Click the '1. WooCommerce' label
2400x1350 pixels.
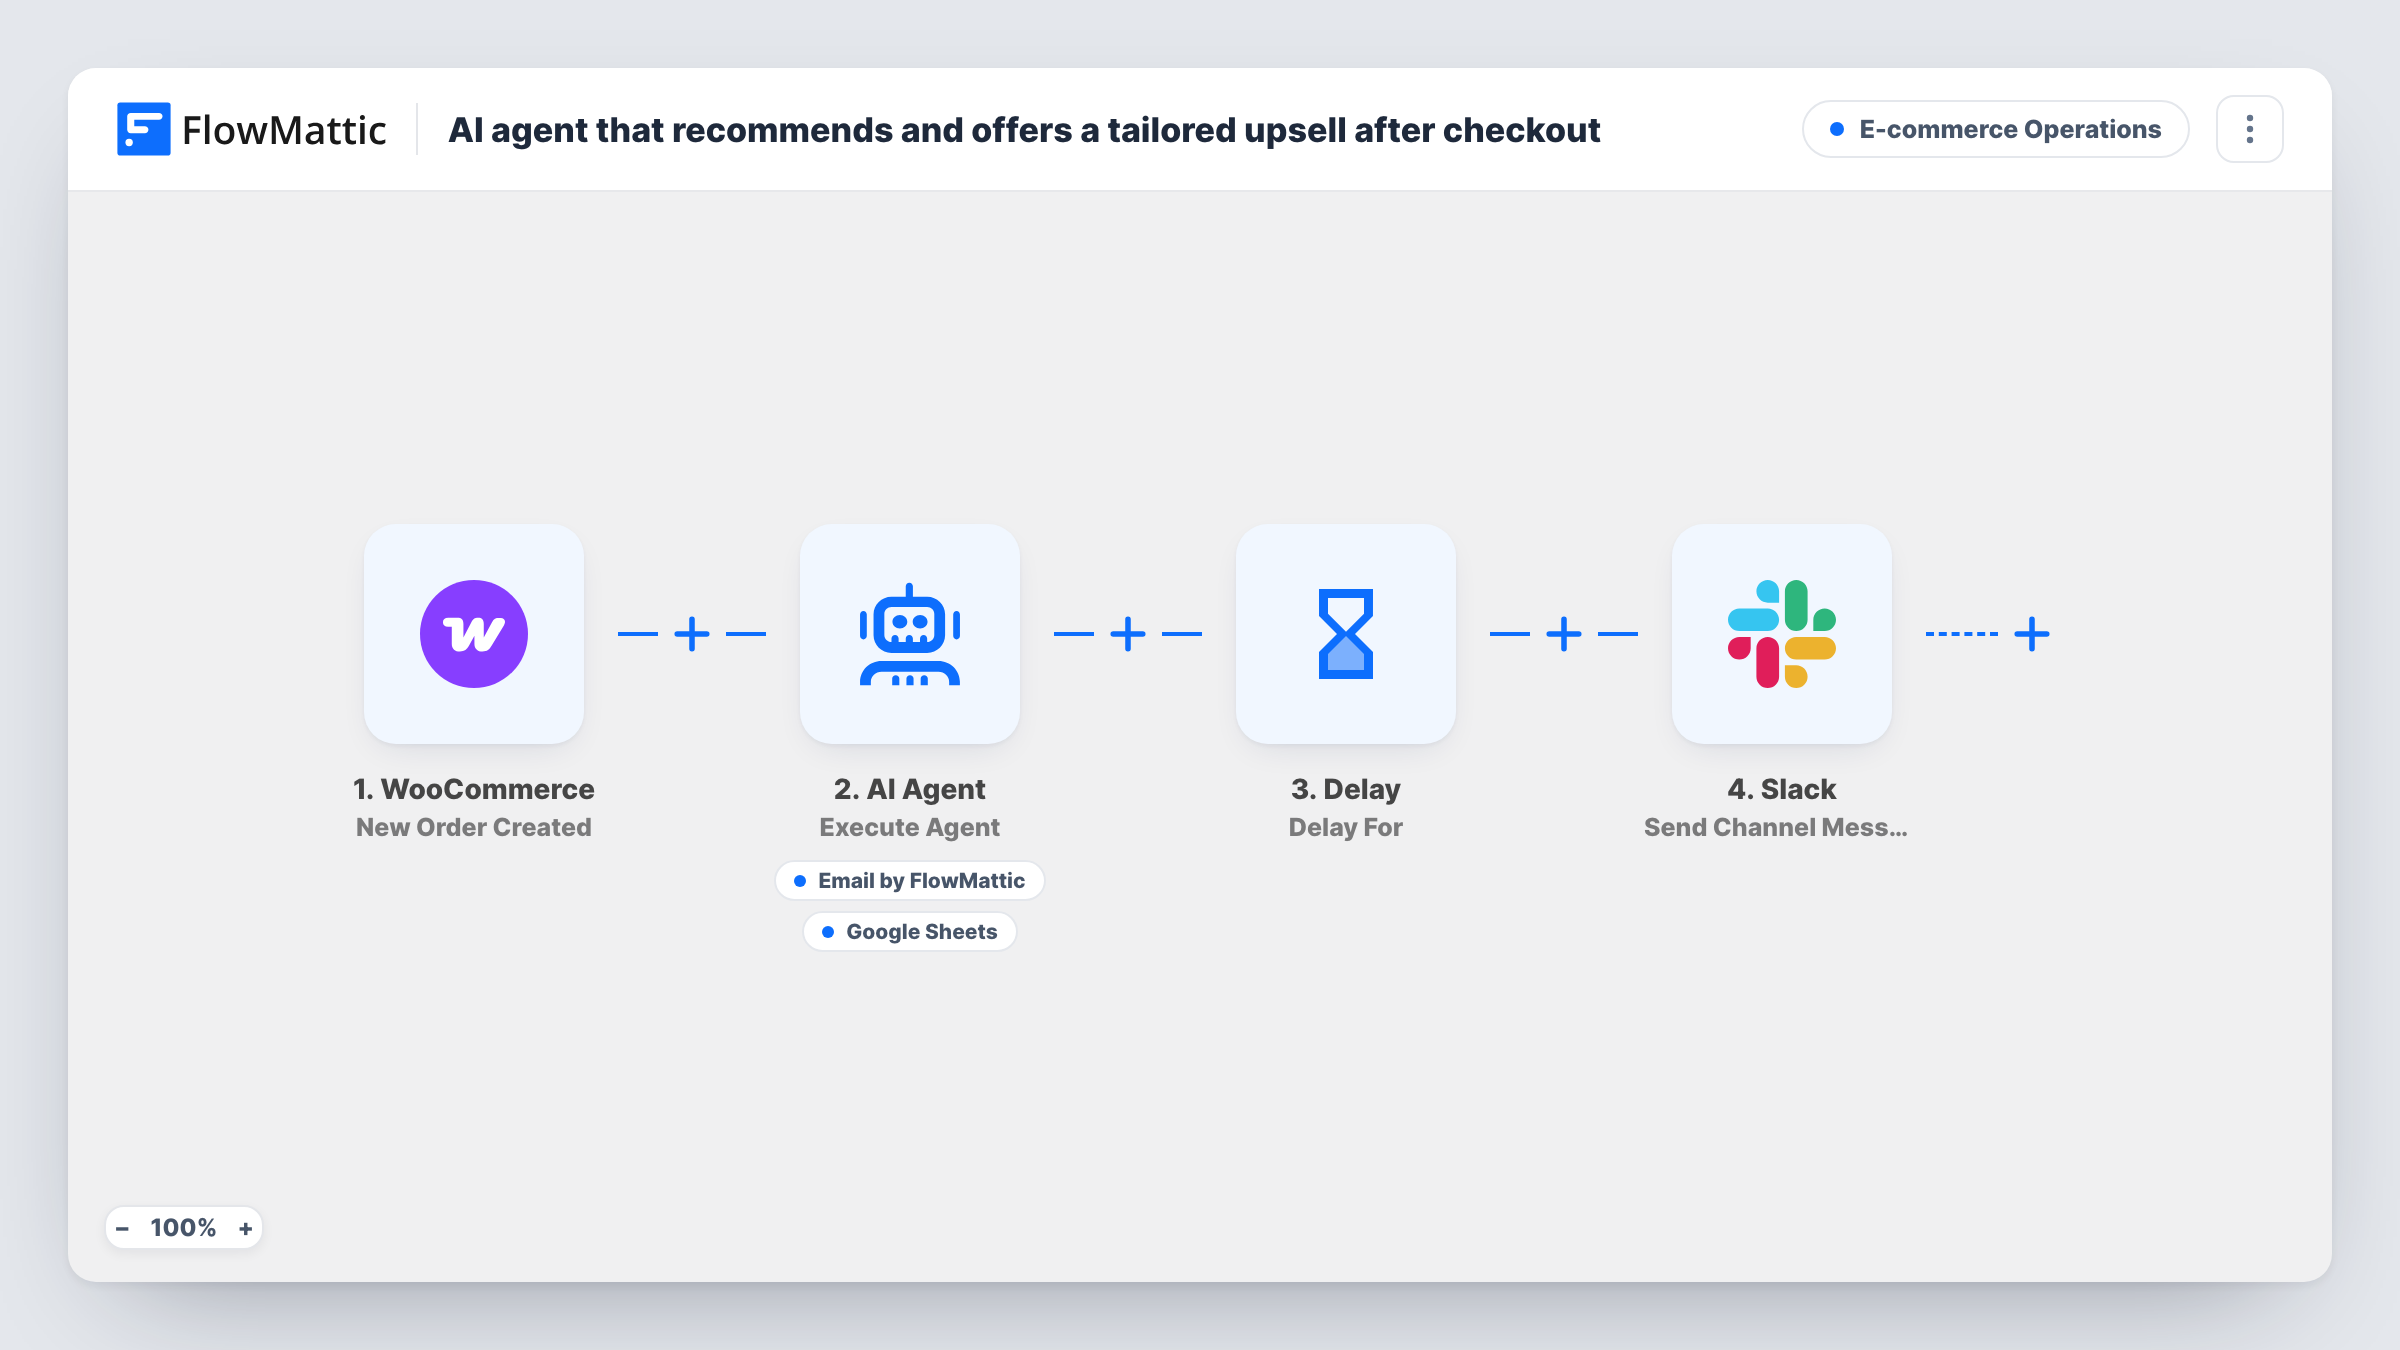(x=474, y=789)
